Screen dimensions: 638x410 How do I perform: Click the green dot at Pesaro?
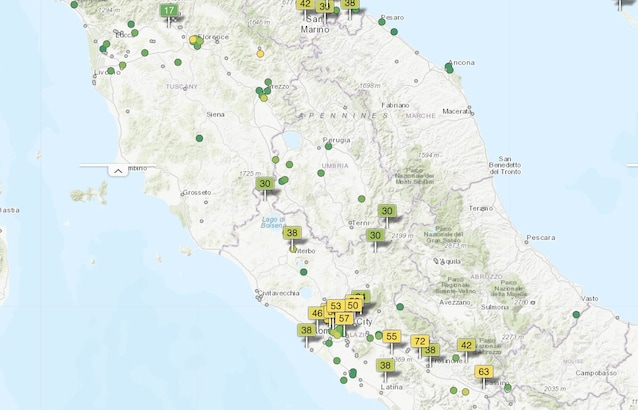point(382,22)
